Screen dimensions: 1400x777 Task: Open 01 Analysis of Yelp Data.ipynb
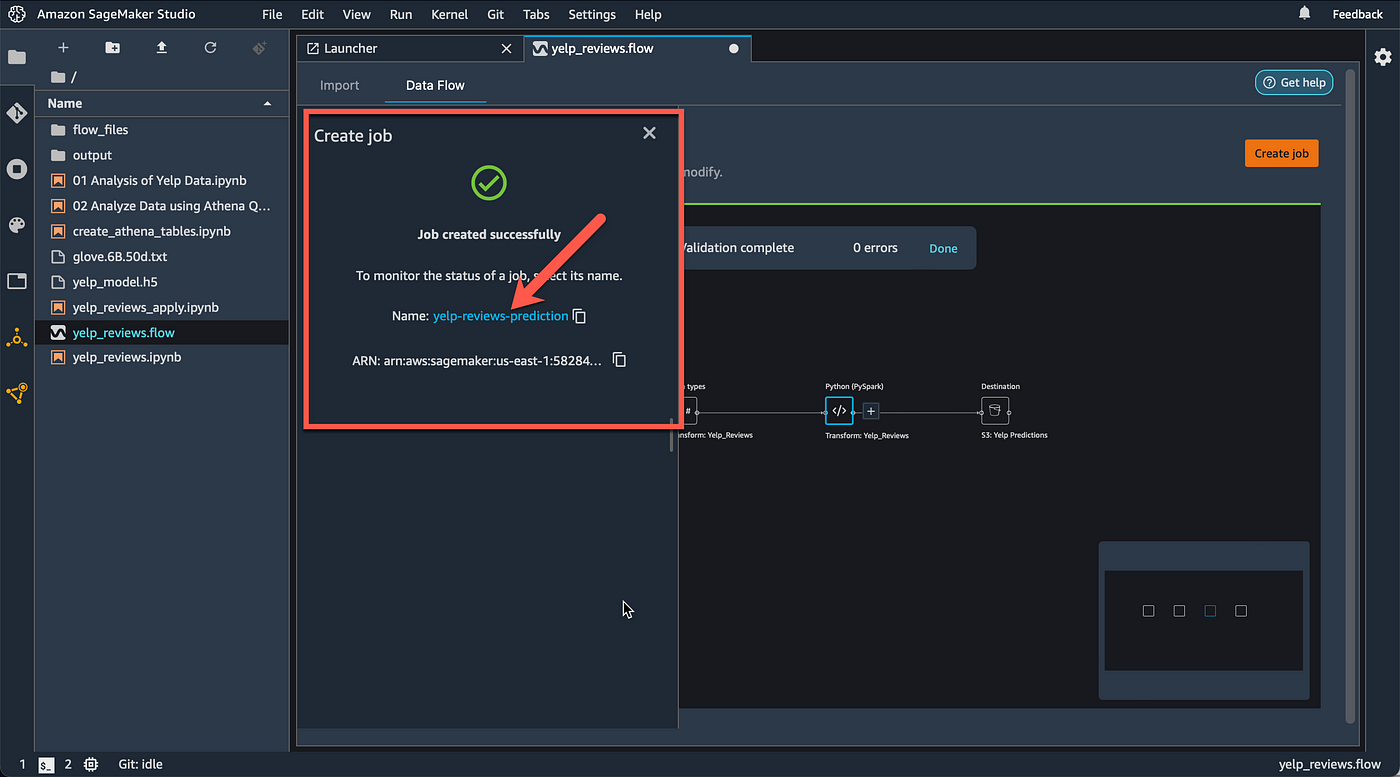tap(161, 181)
